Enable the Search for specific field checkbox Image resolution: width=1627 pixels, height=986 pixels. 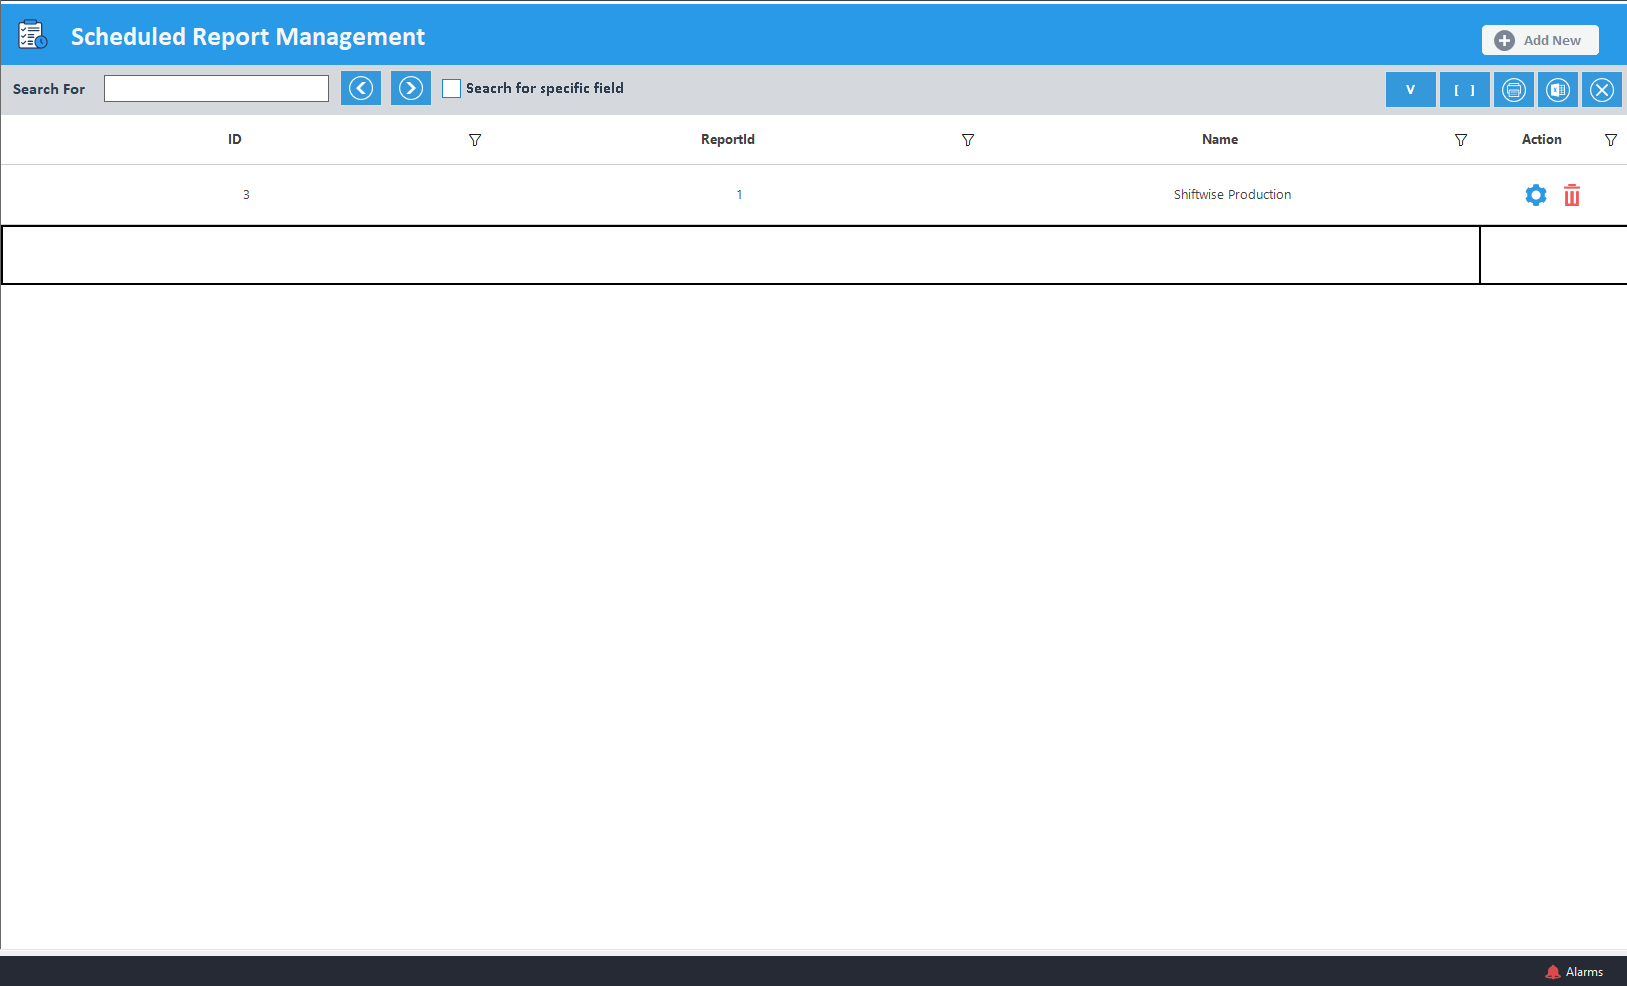coord(452,88)
